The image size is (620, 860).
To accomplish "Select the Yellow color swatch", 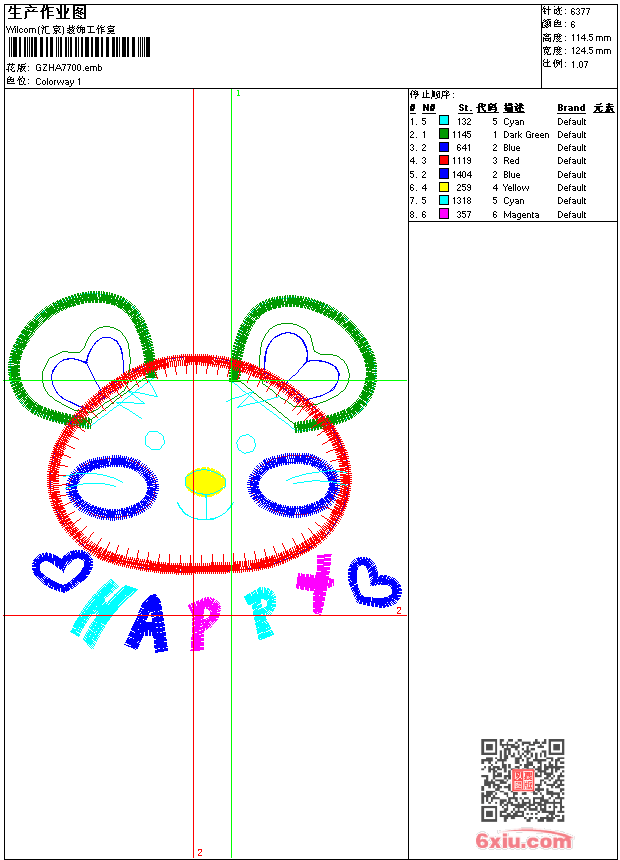I will point(444,187).
